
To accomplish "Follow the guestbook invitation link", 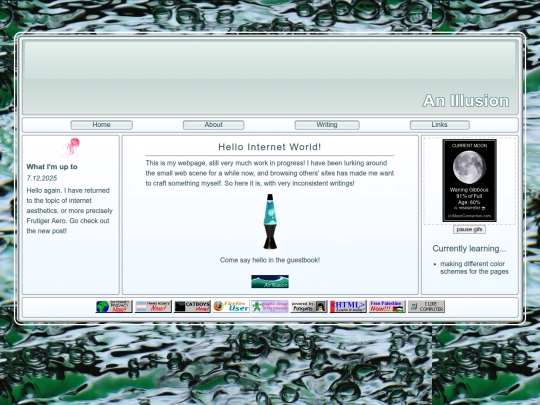I will click(x=270, y=260).
